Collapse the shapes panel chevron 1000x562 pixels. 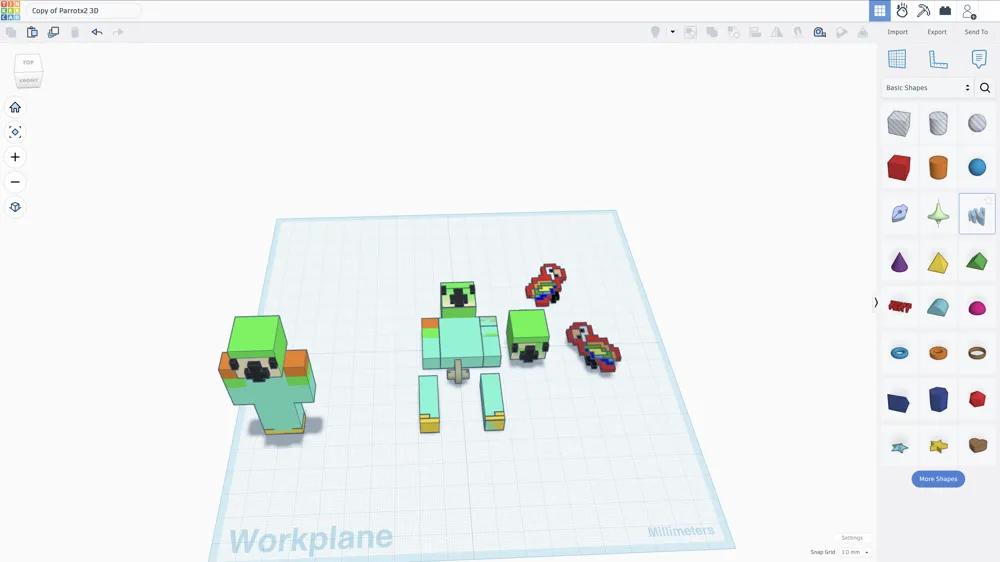click(876, 302)
